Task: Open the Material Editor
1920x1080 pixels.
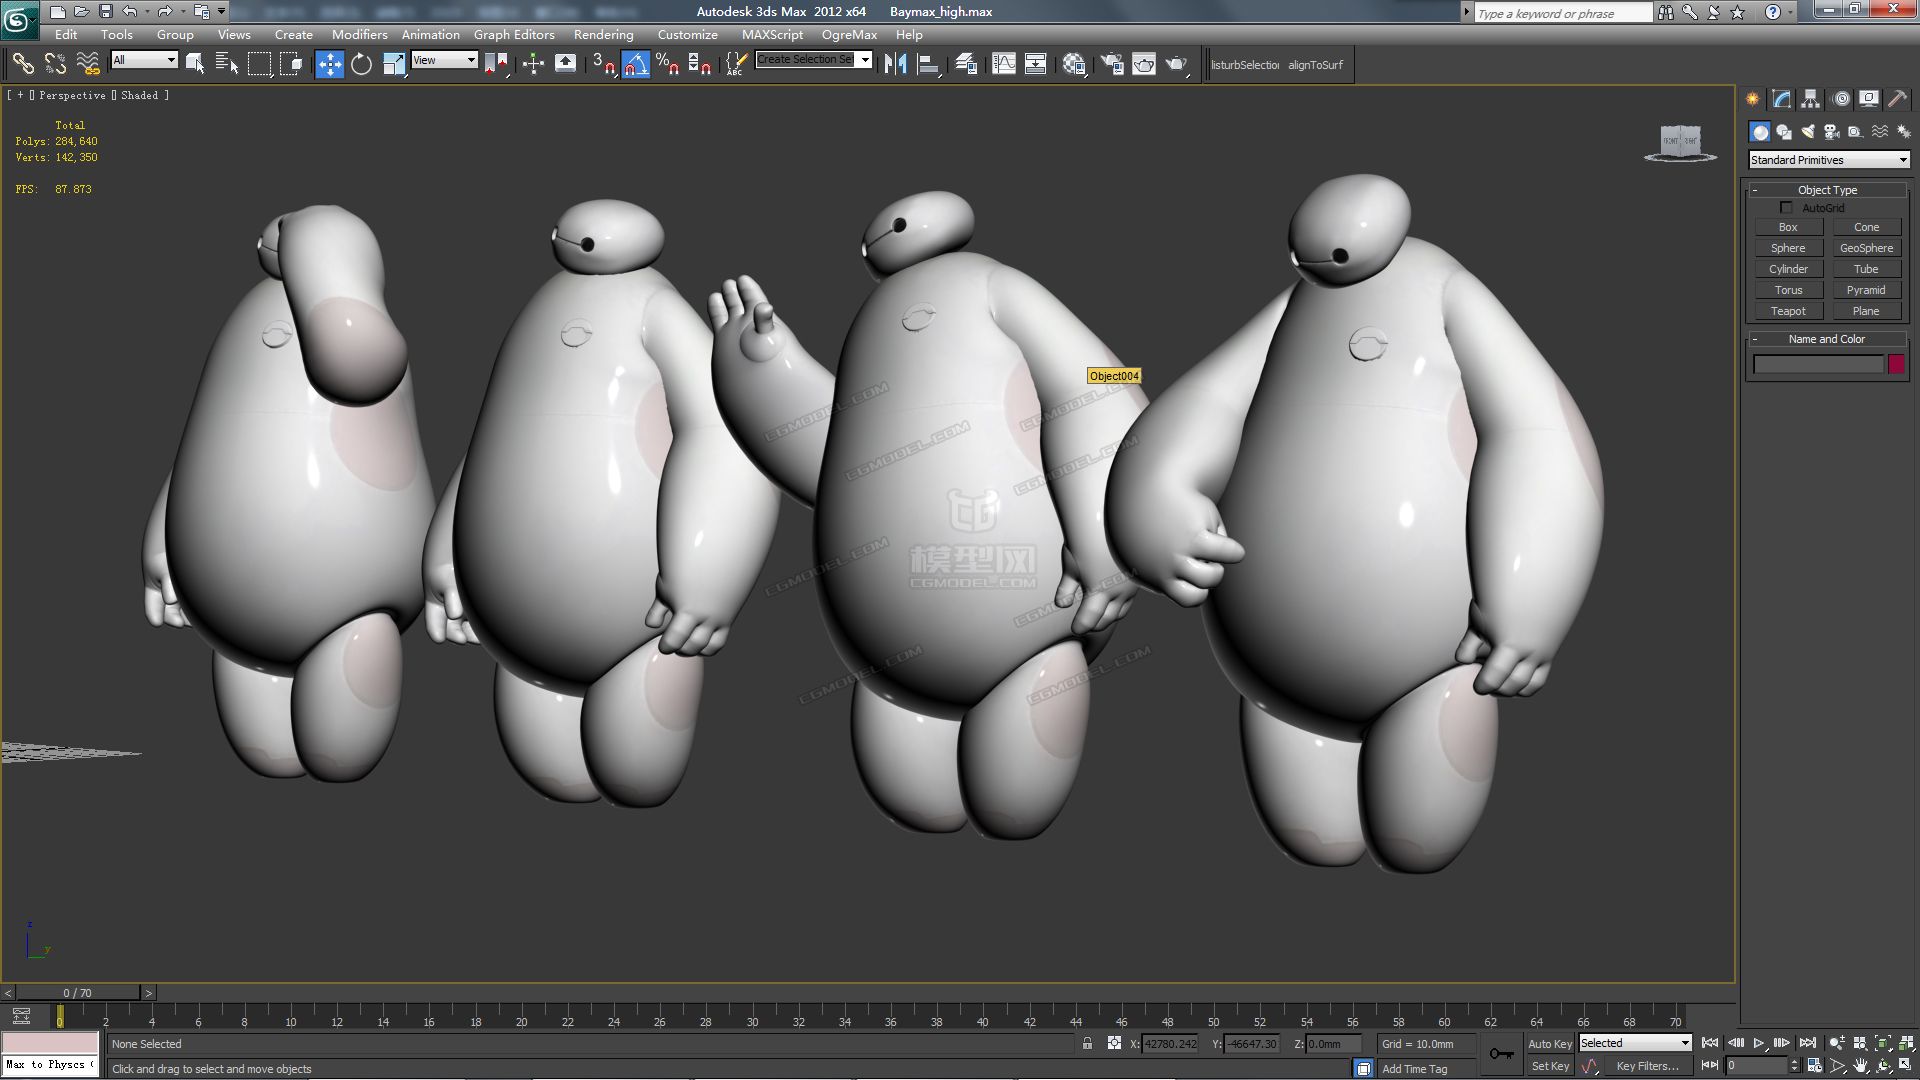Action: click(1074, 64)
